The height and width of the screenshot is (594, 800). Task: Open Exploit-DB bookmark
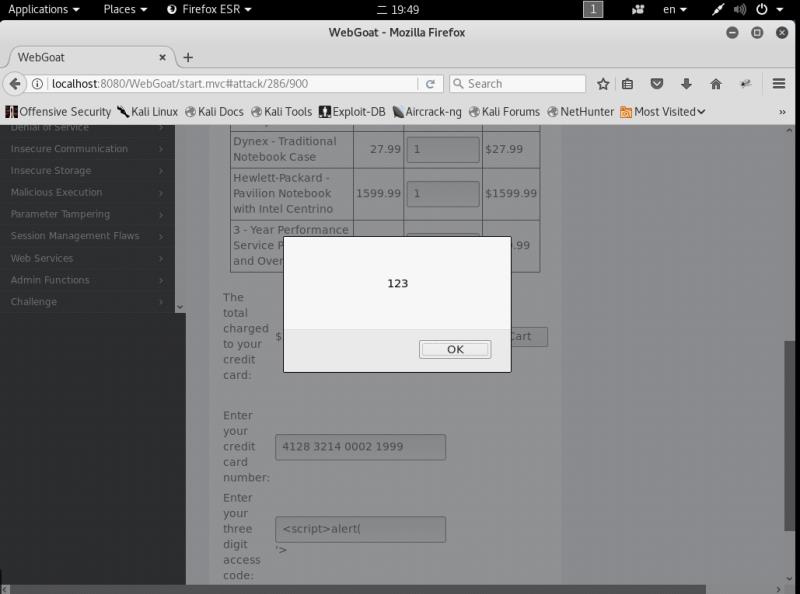tap(352, 112)
